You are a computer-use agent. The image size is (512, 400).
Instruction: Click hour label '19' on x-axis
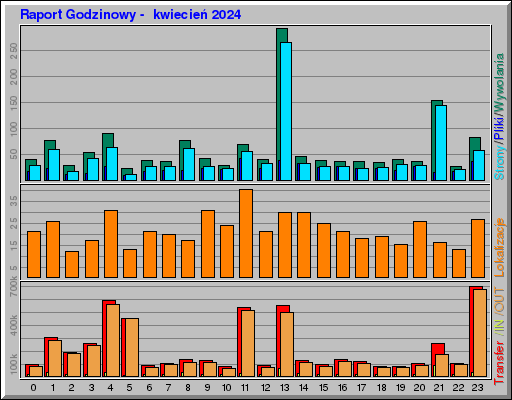coord(400,388)
